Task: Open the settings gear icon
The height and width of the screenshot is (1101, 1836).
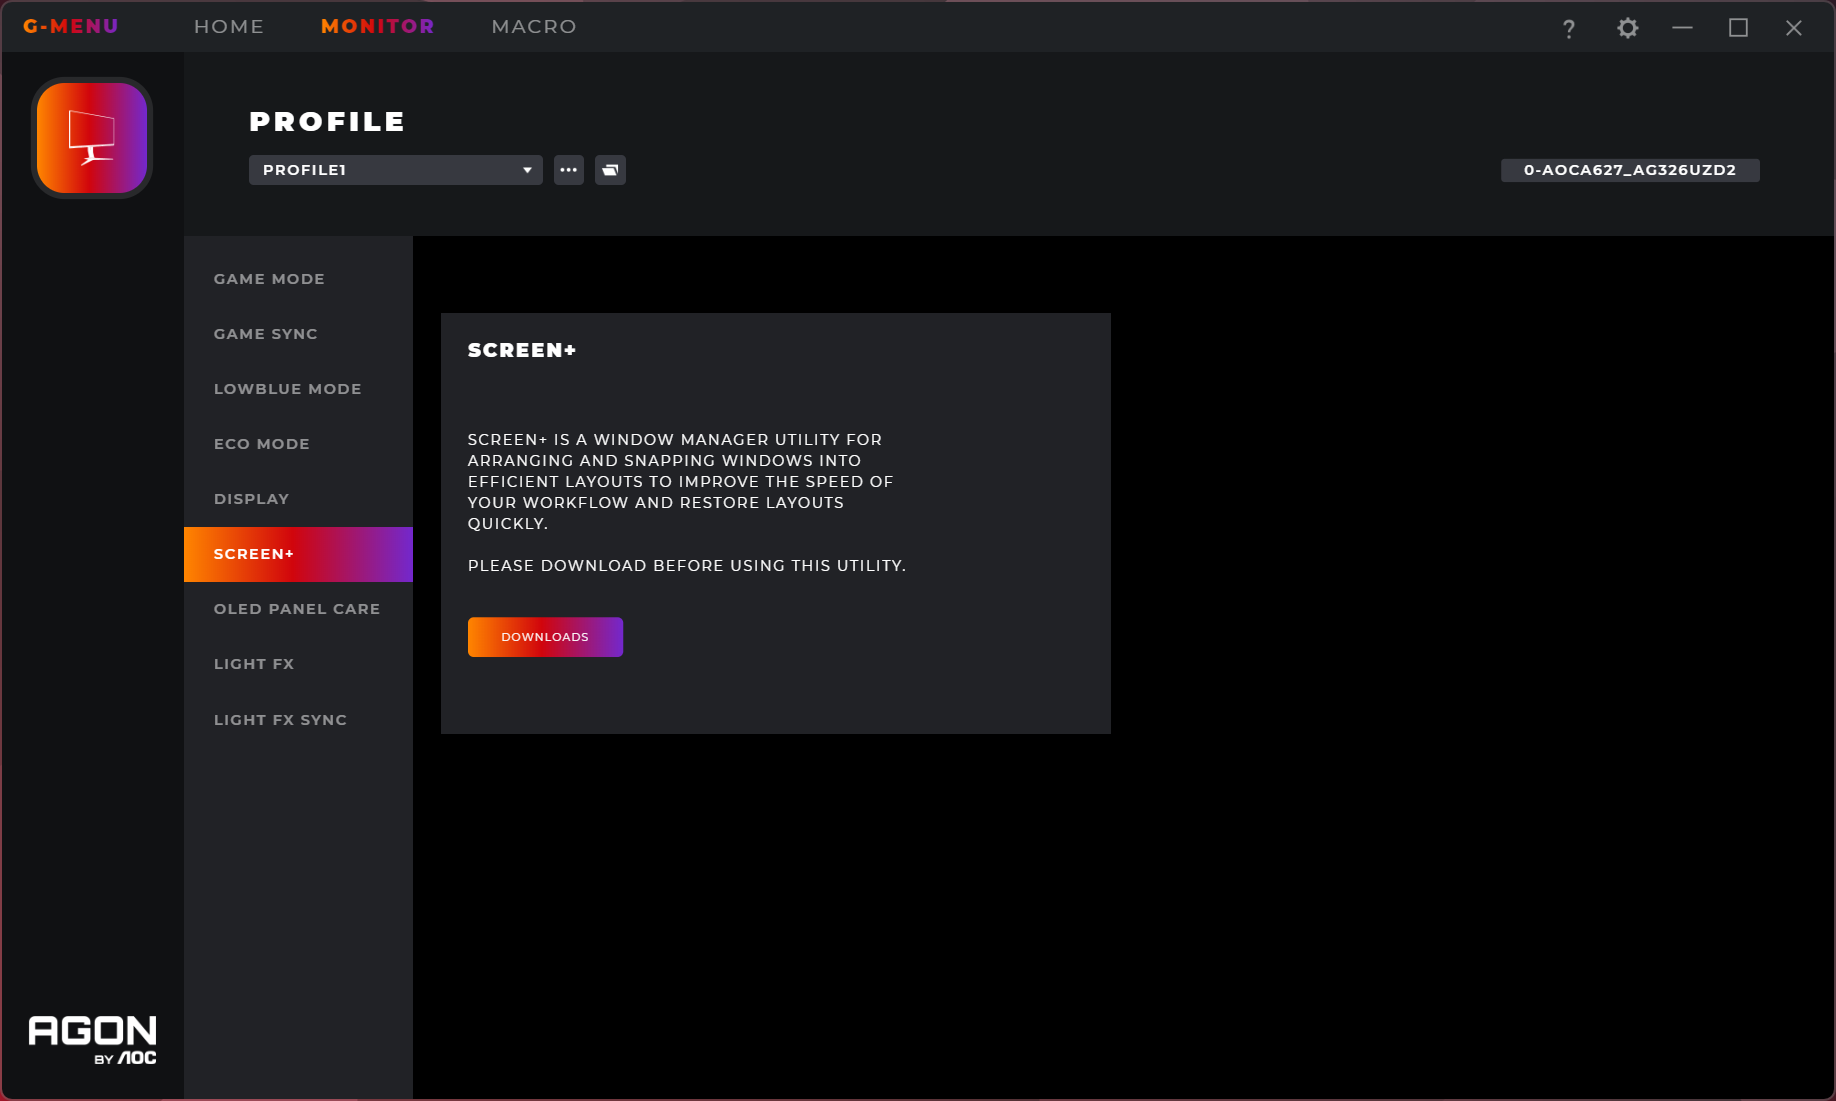Action: [1628, 28]
